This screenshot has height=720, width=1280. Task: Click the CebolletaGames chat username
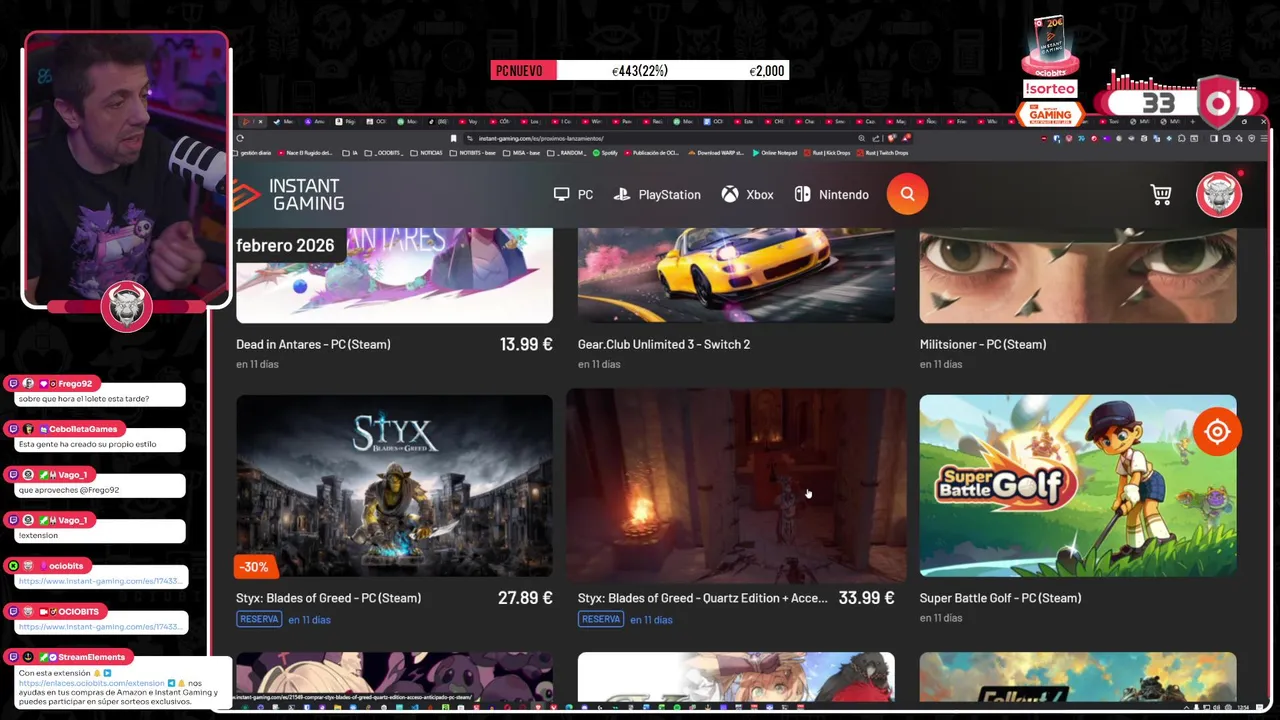[x=82, y=429]
